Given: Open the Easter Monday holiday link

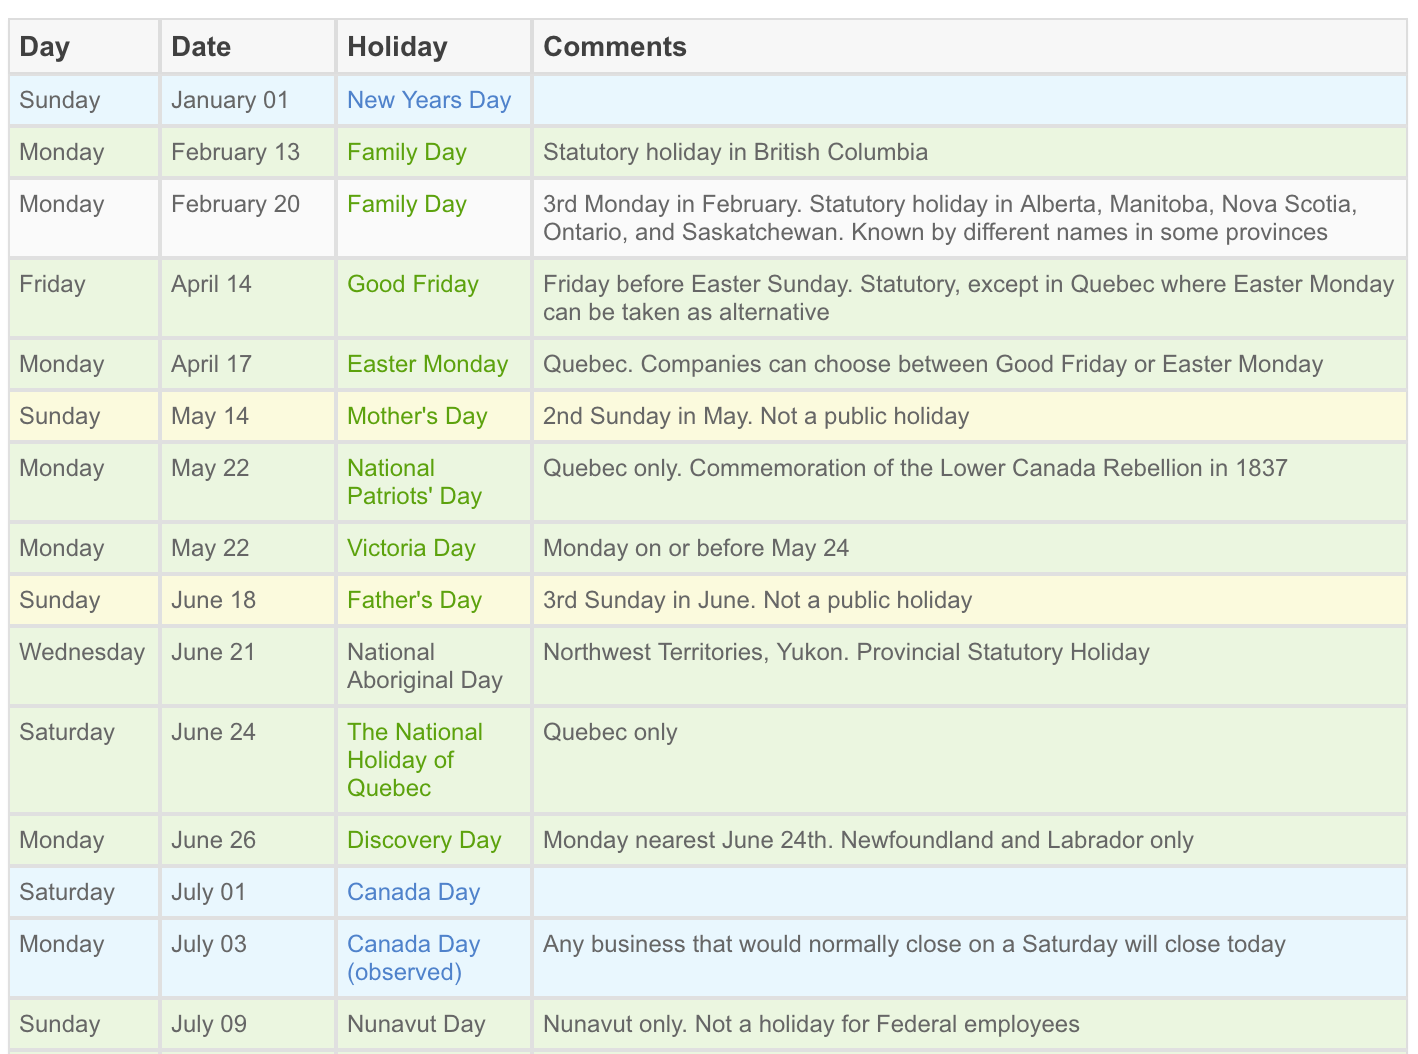Looking at the screenshot, I should click(x=427, y=364).
